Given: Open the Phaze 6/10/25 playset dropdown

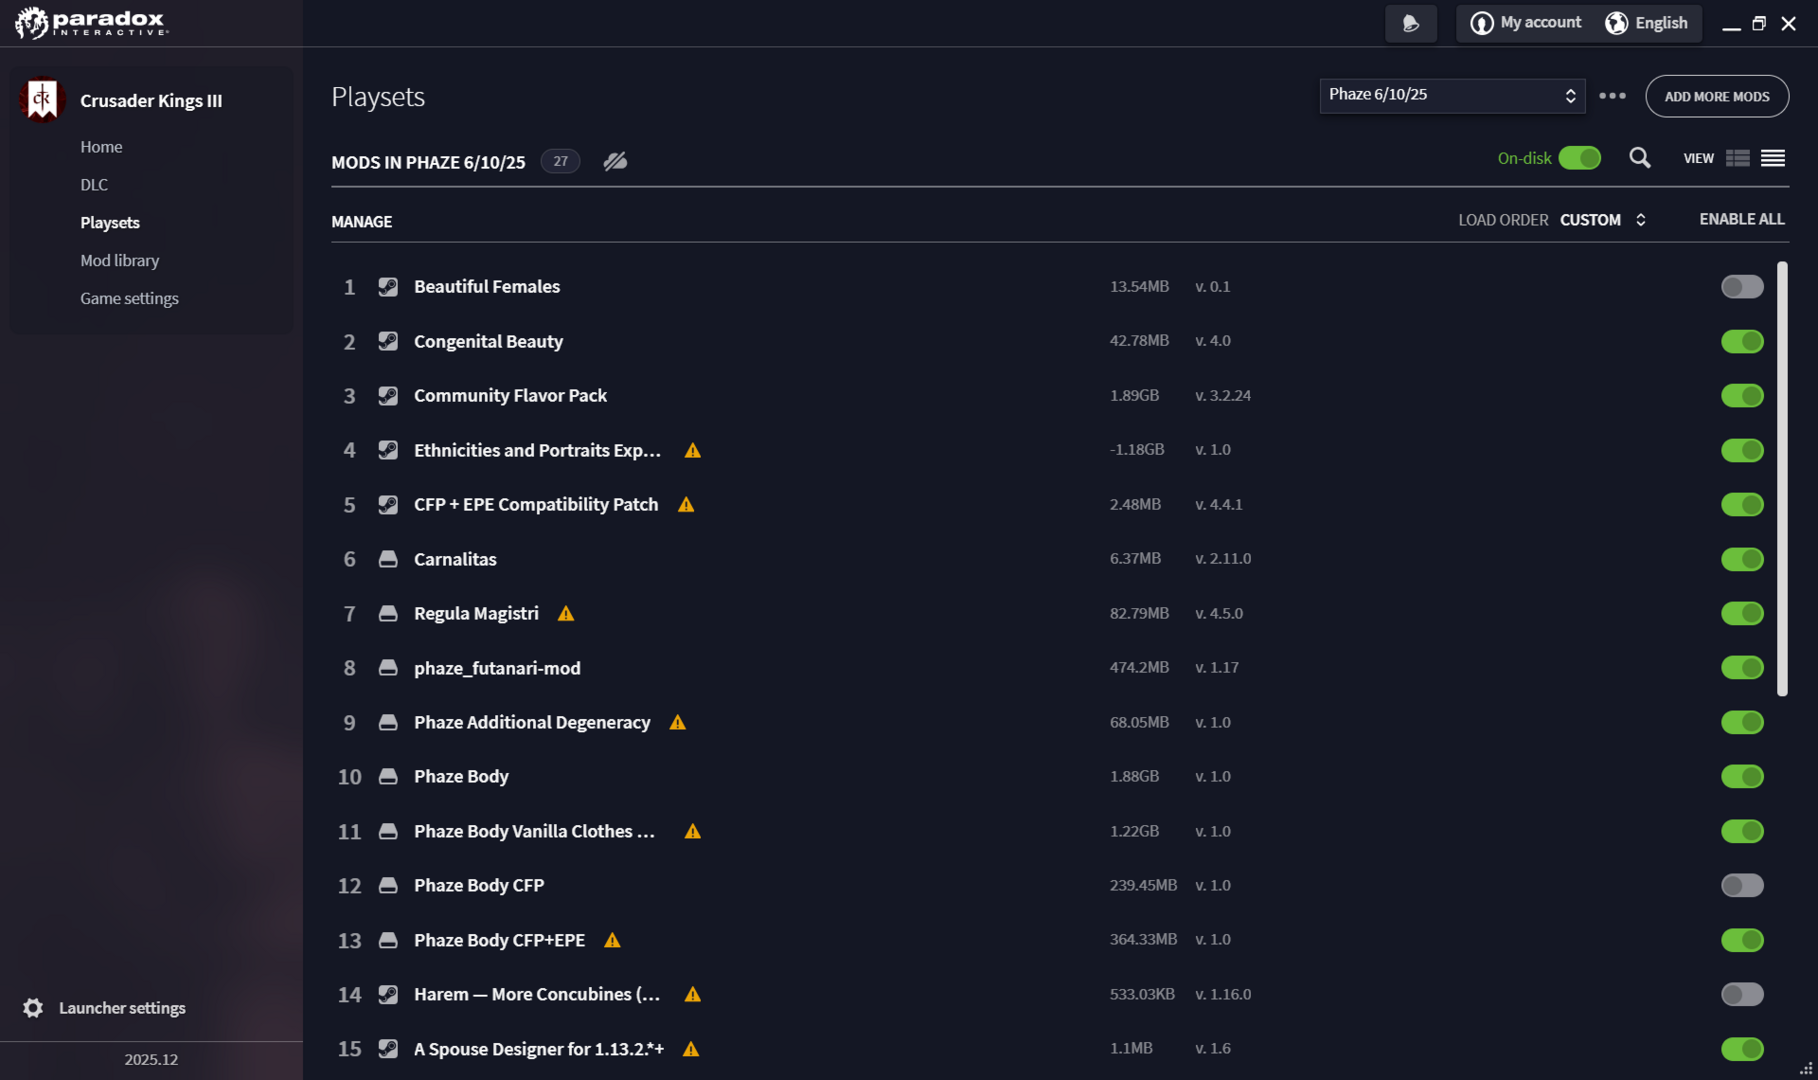Looking at the screenshot, I should 1452,96.
